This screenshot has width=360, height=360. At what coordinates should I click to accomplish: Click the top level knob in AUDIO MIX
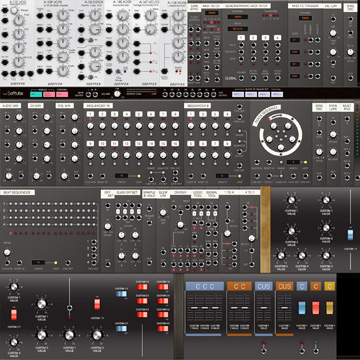point(19,117)
